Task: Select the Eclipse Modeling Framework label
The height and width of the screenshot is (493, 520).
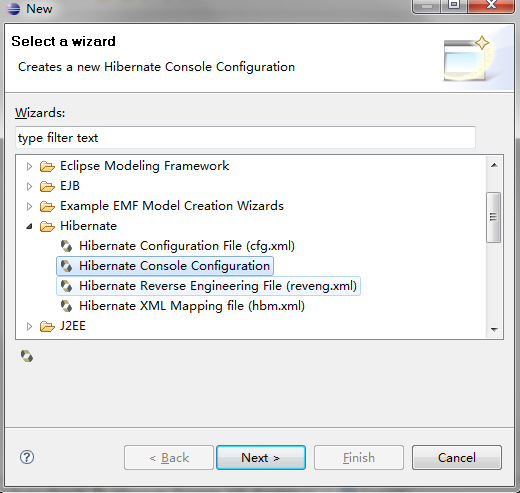Action: pyautogui.click(x=145, y=166)
